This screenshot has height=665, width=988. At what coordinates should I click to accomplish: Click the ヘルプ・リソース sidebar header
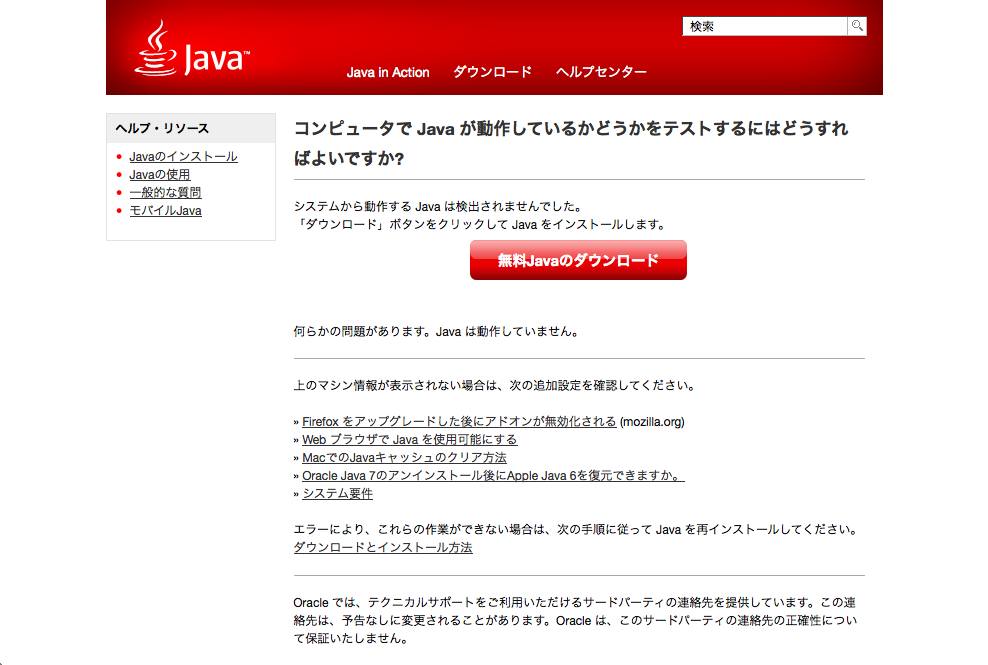(x=162, y=128)
